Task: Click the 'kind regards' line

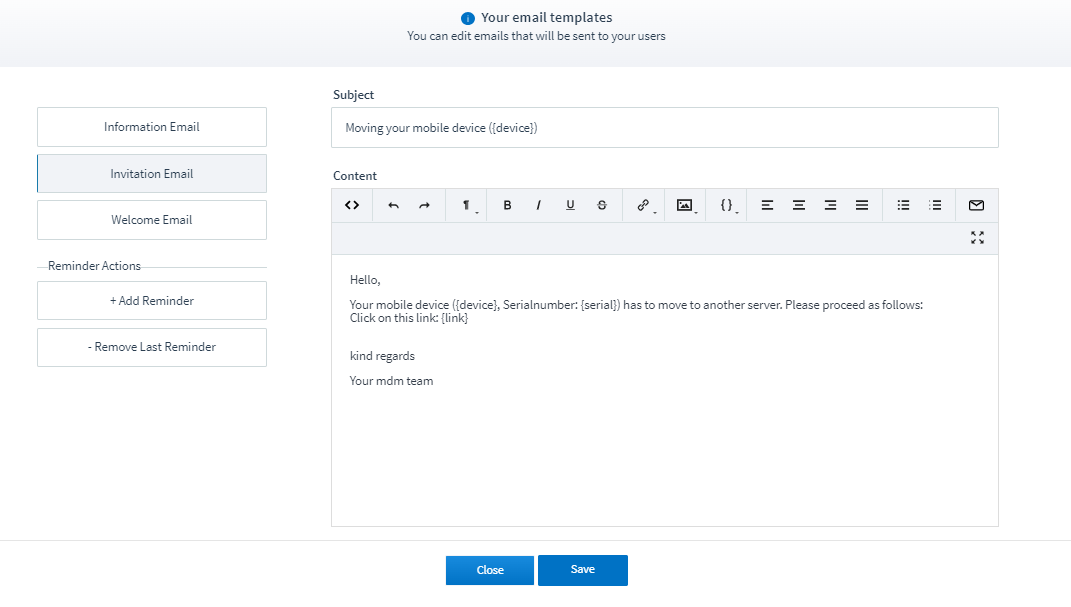Action: [x=382, y=356]
